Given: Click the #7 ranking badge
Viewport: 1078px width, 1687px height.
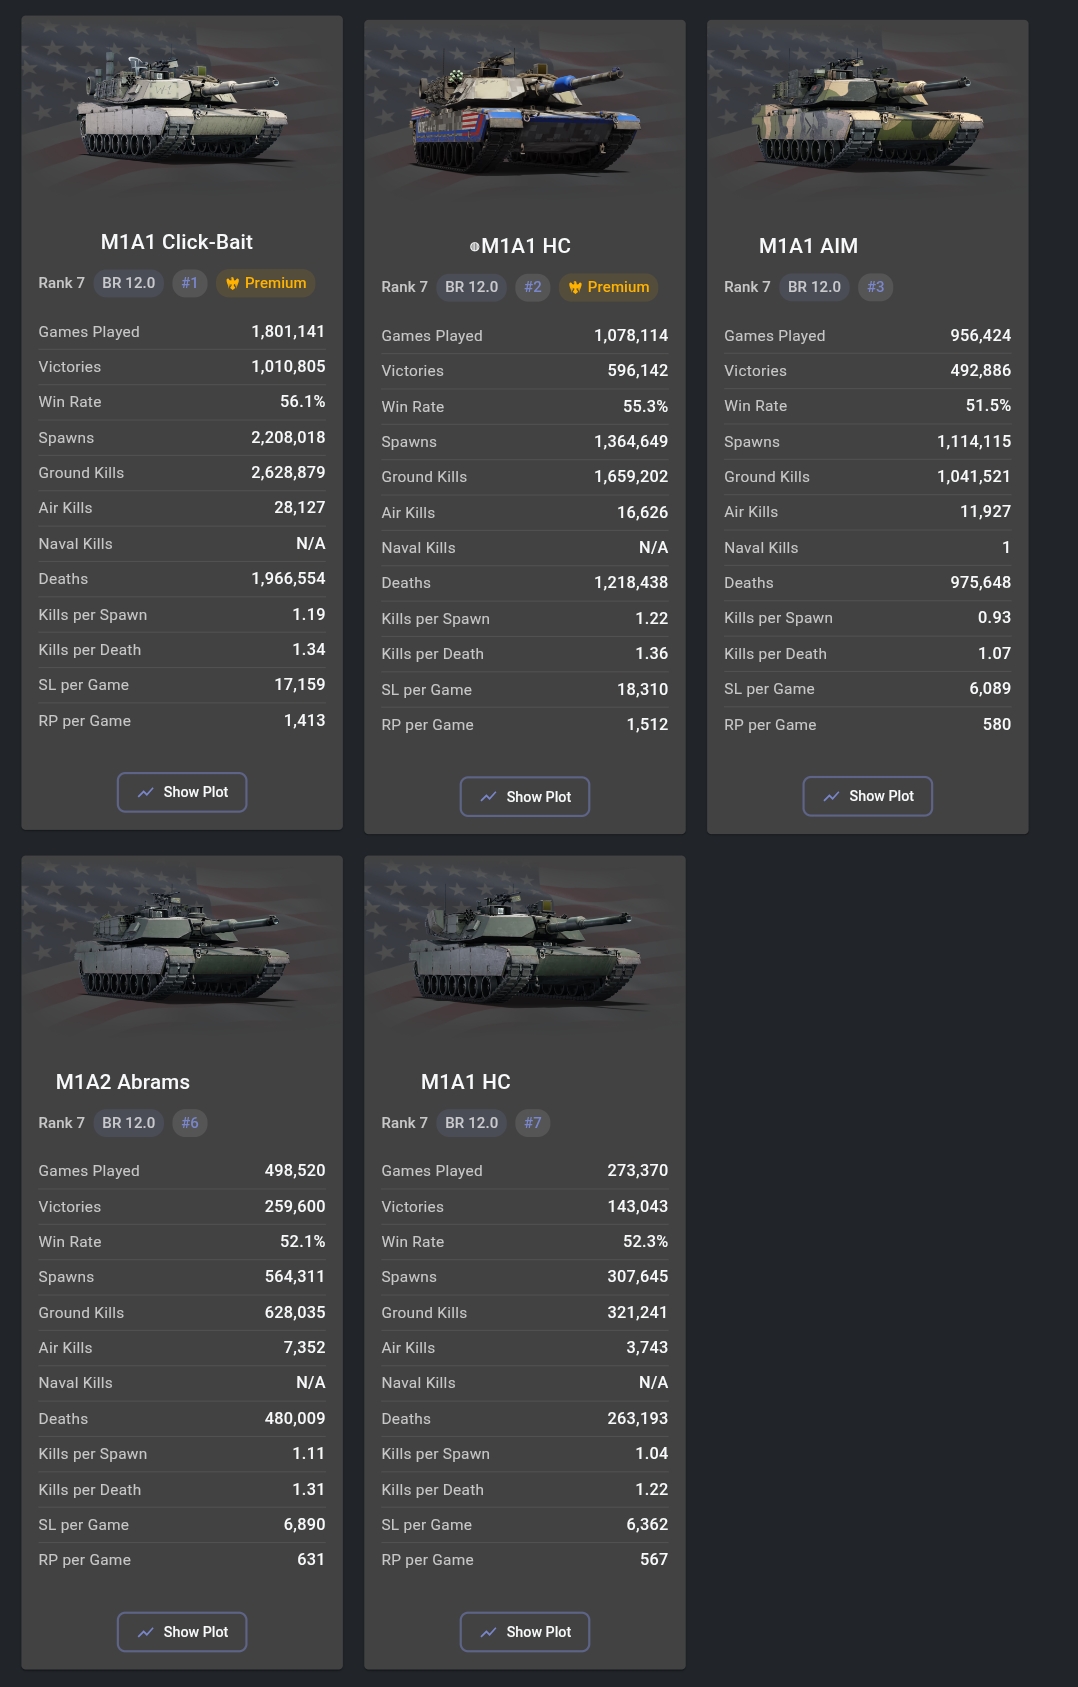Looking at the screenshot, I should point(533,1123).
